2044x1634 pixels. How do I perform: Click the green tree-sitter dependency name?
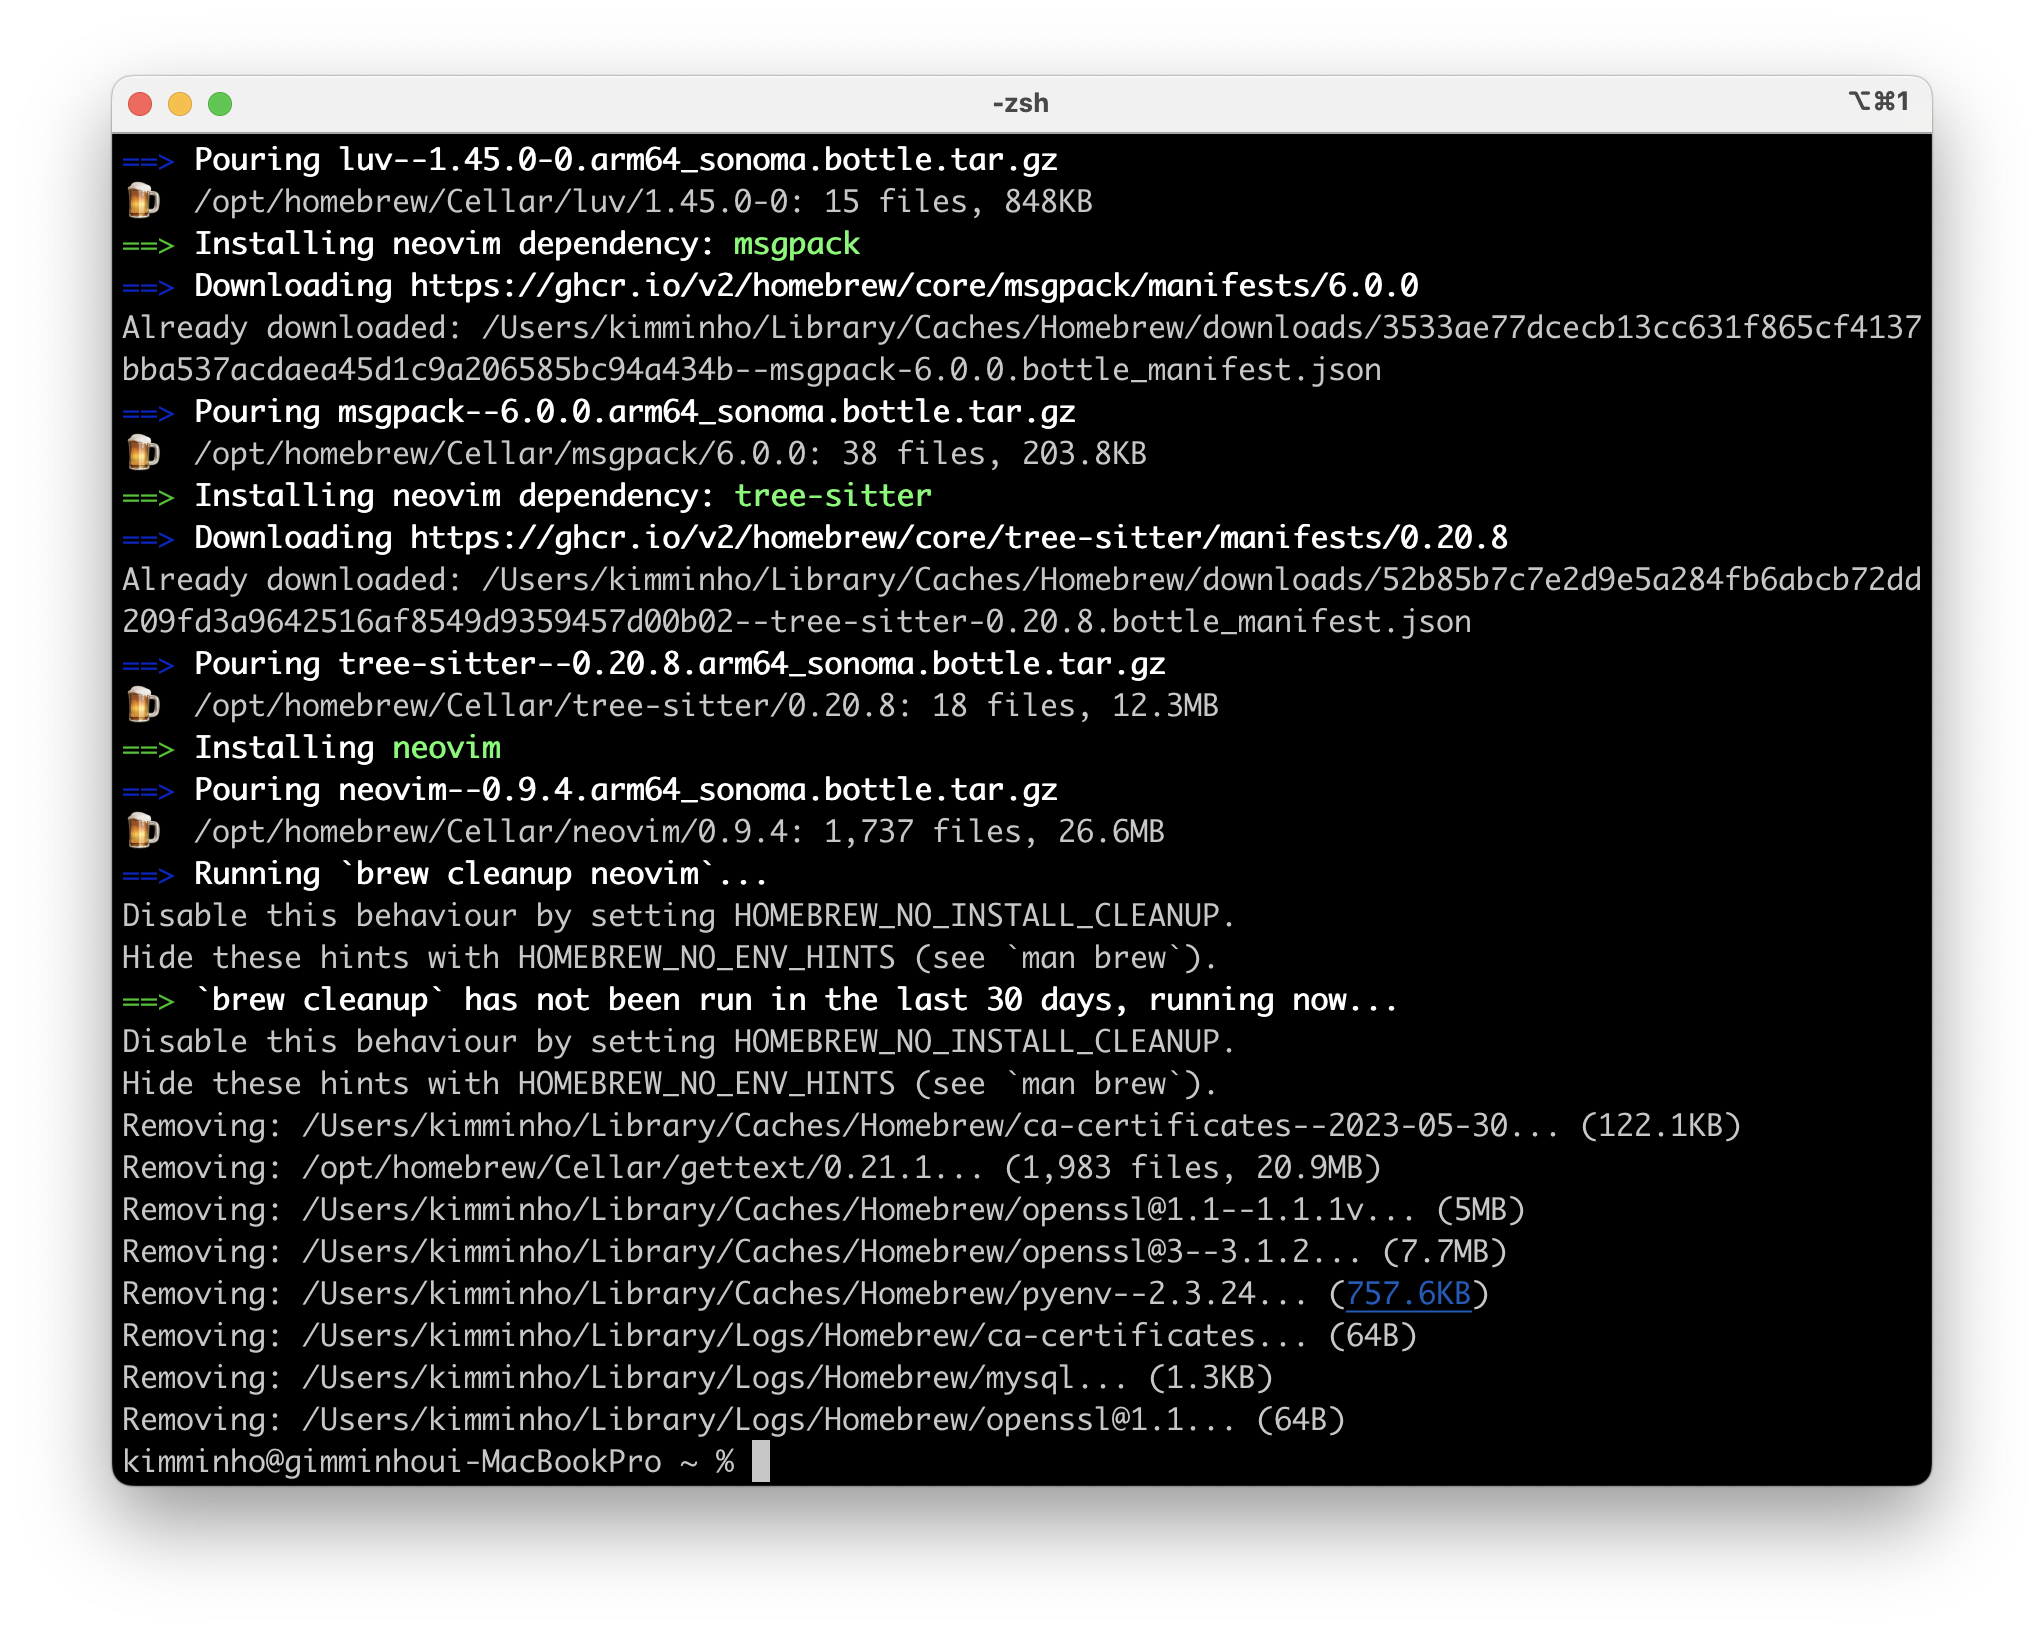coord(833,496)
